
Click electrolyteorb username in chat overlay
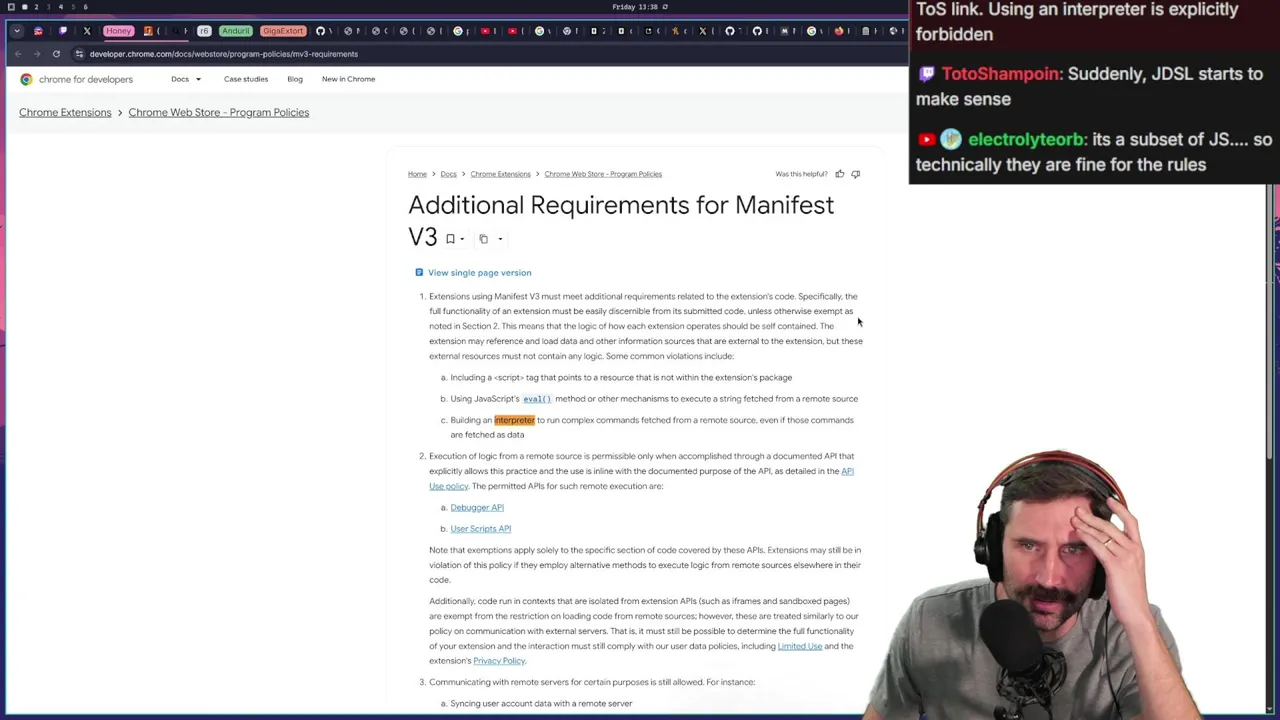pos(1026,140)
